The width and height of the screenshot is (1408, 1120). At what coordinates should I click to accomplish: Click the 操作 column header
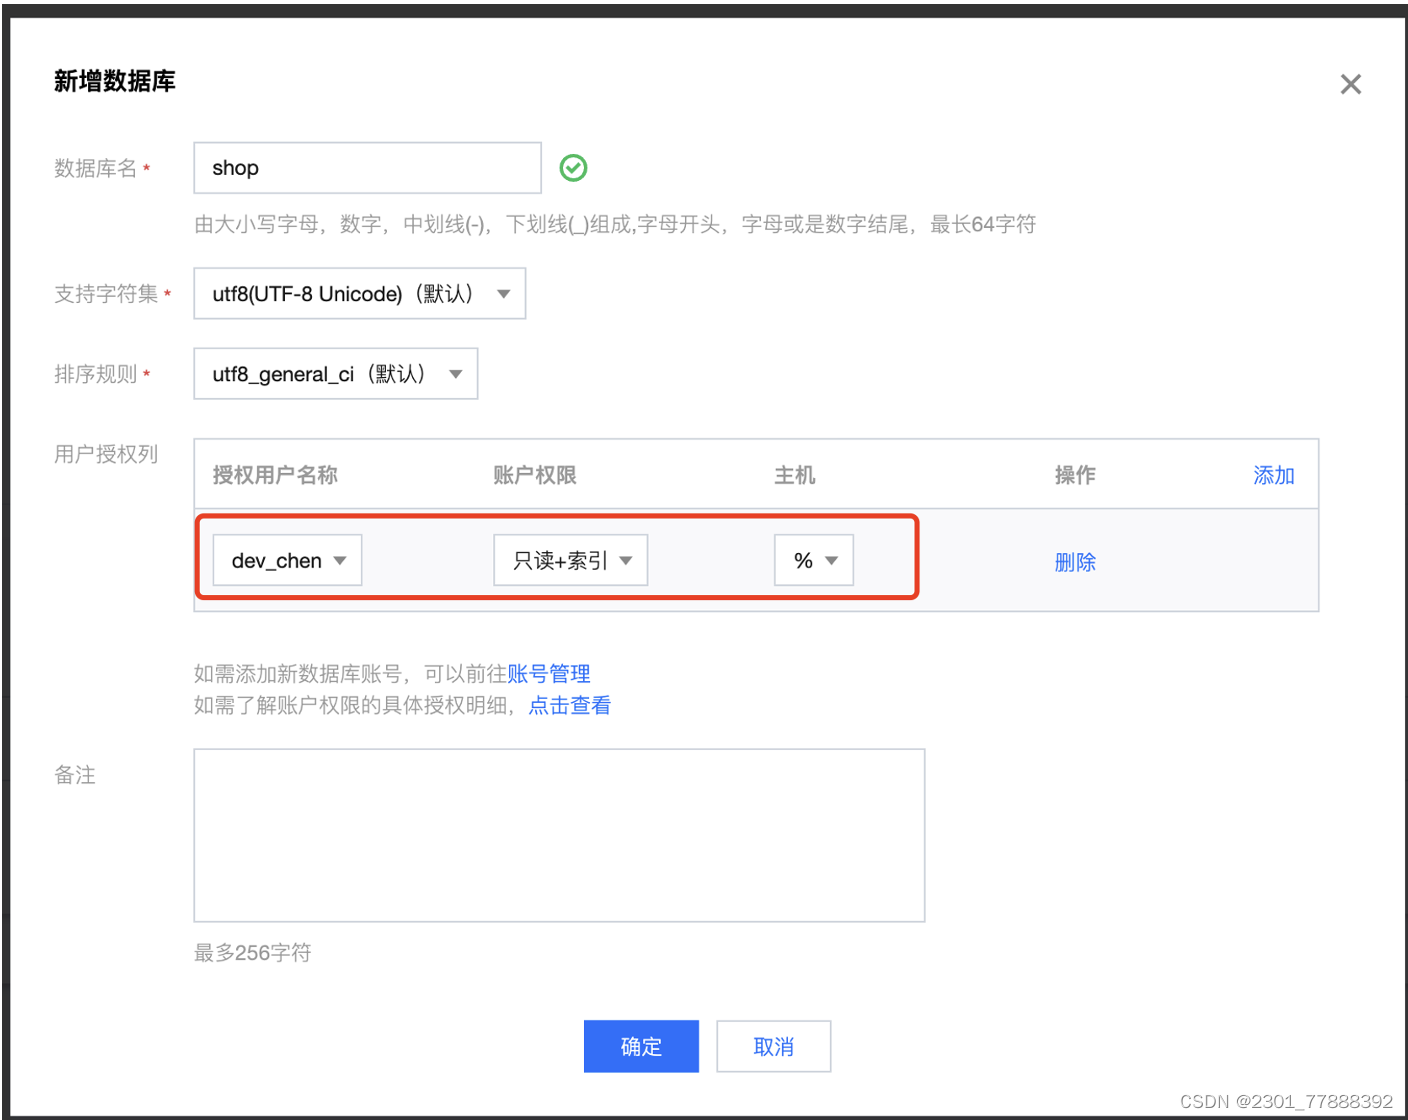pos(1075,475)
